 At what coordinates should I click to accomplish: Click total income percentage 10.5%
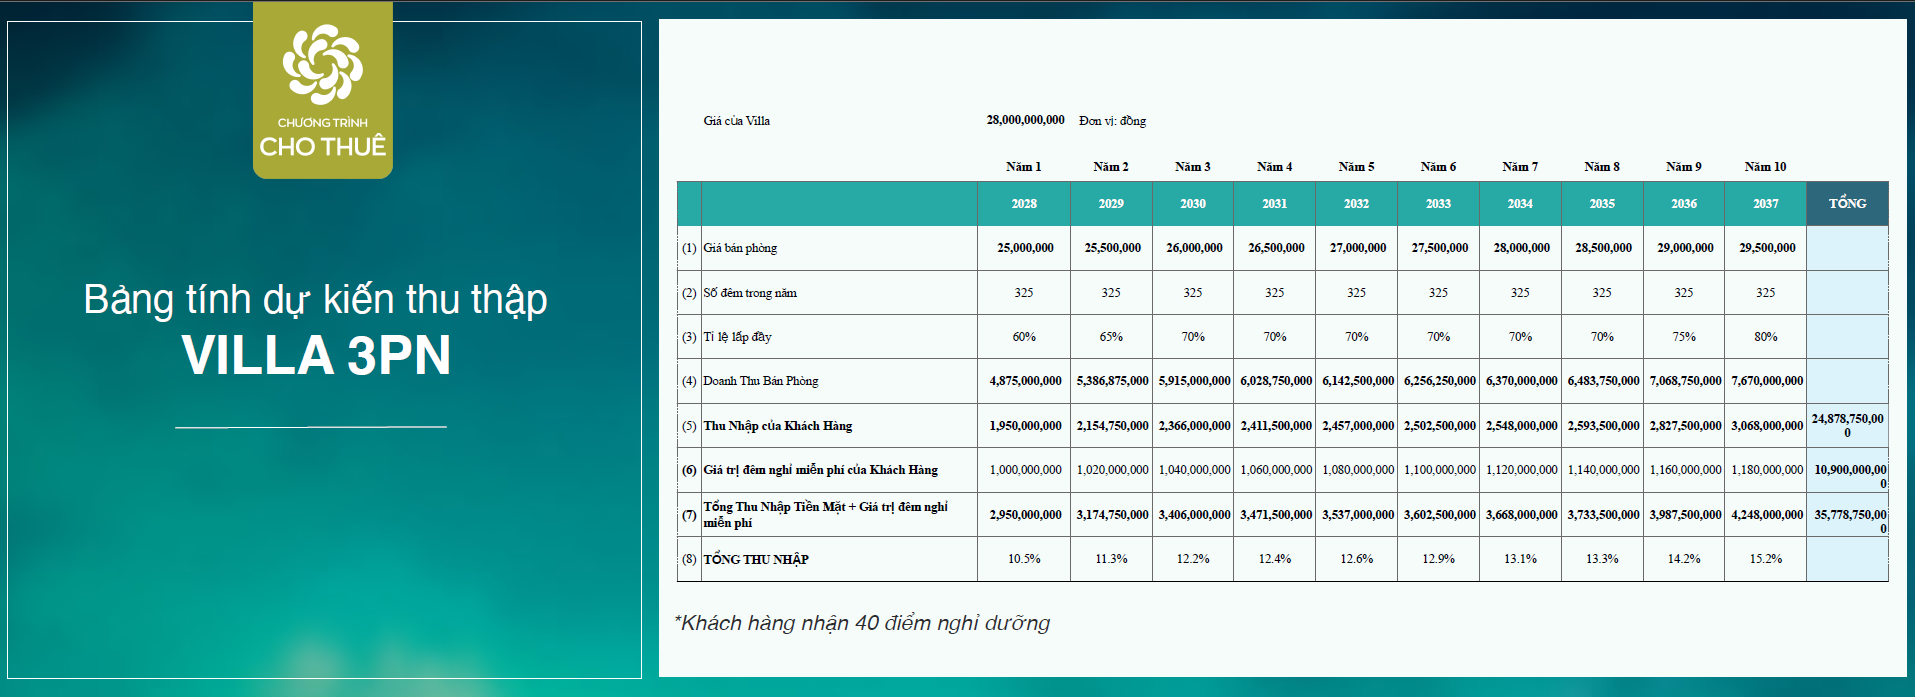pyautogui.click(x=1024, y=559)
